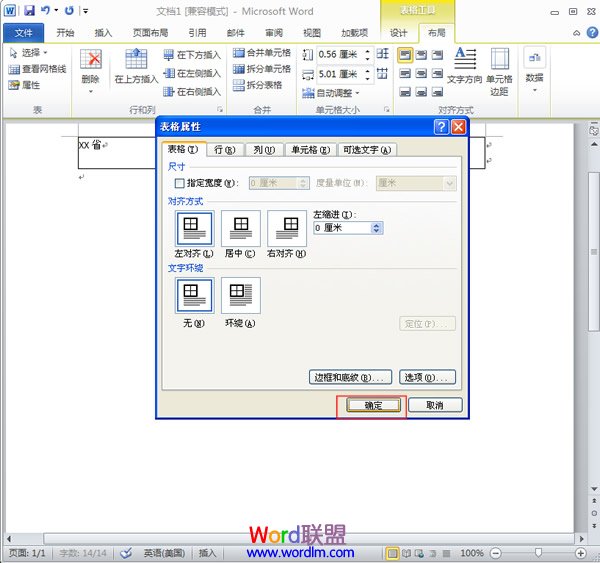Select Right alignment (右对齐) option
This screenshot has height=563, width=600.
pyautogui.click(x=287, y=228)
